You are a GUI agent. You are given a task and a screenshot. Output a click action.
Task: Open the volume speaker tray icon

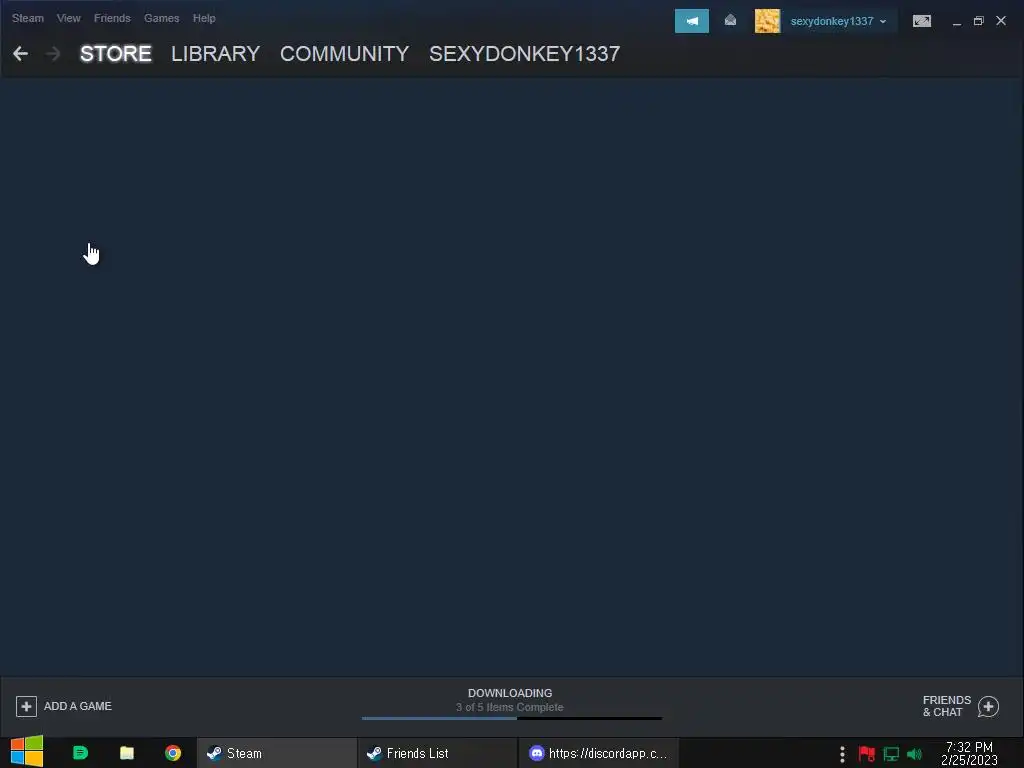(914, 754)
